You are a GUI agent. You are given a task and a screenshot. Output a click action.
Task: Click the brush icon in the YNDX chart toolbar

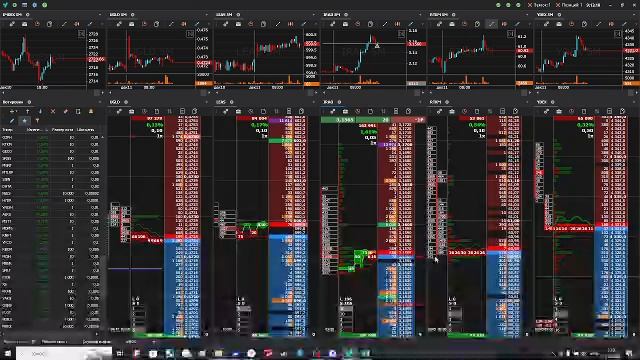[x=624, y=24]
